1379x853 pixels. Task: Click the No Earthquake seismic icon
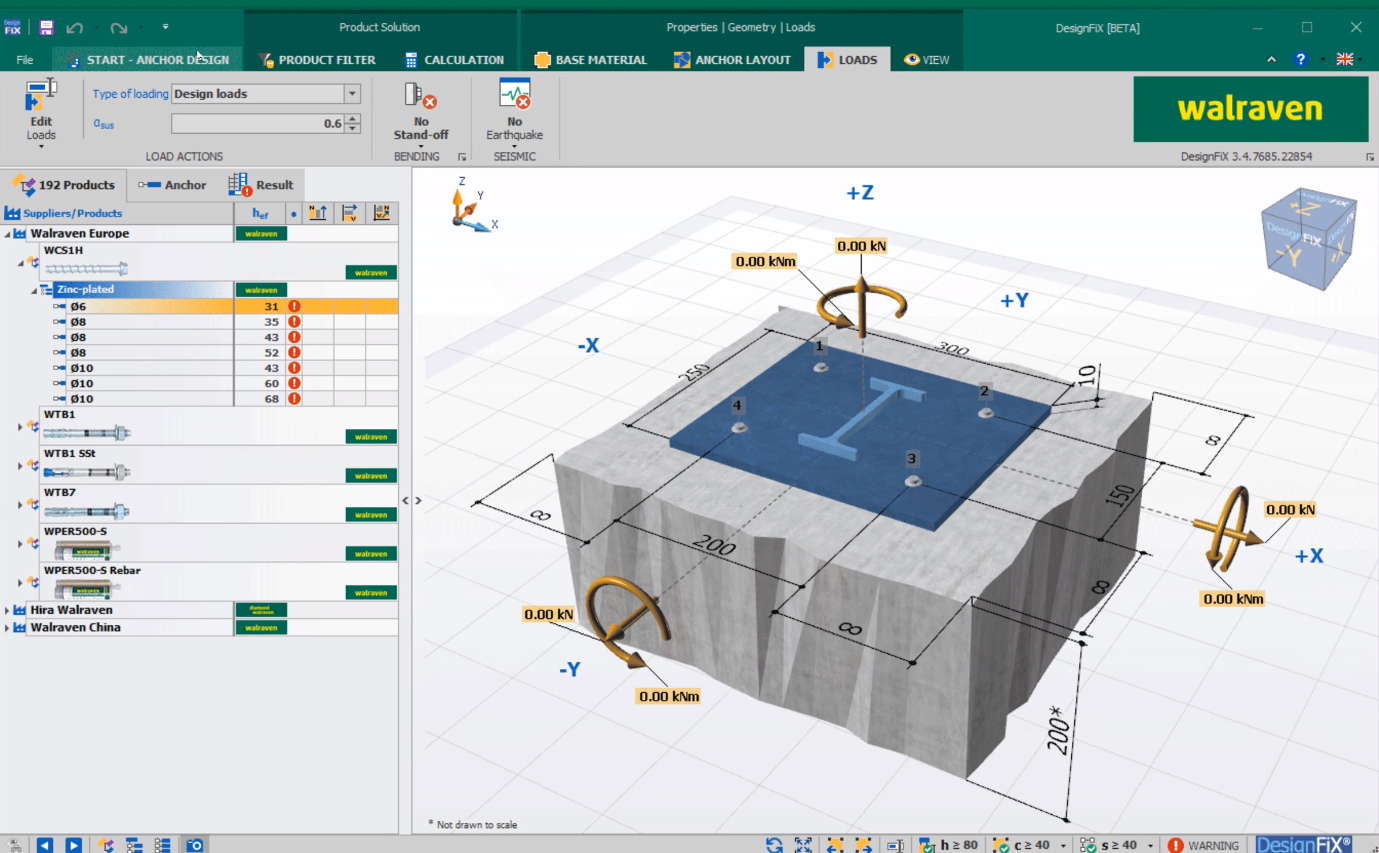point(514,95)
